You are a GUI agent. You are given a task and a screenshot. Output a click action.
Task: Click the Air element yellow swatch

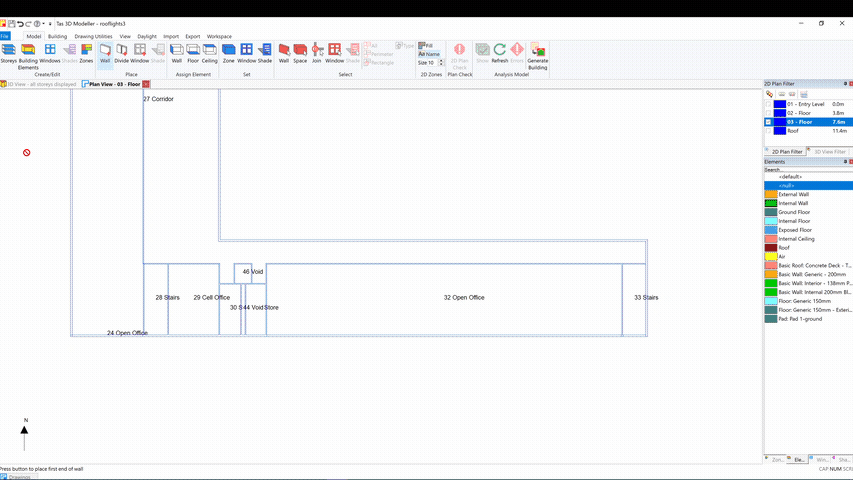click(x=771, y=256)
